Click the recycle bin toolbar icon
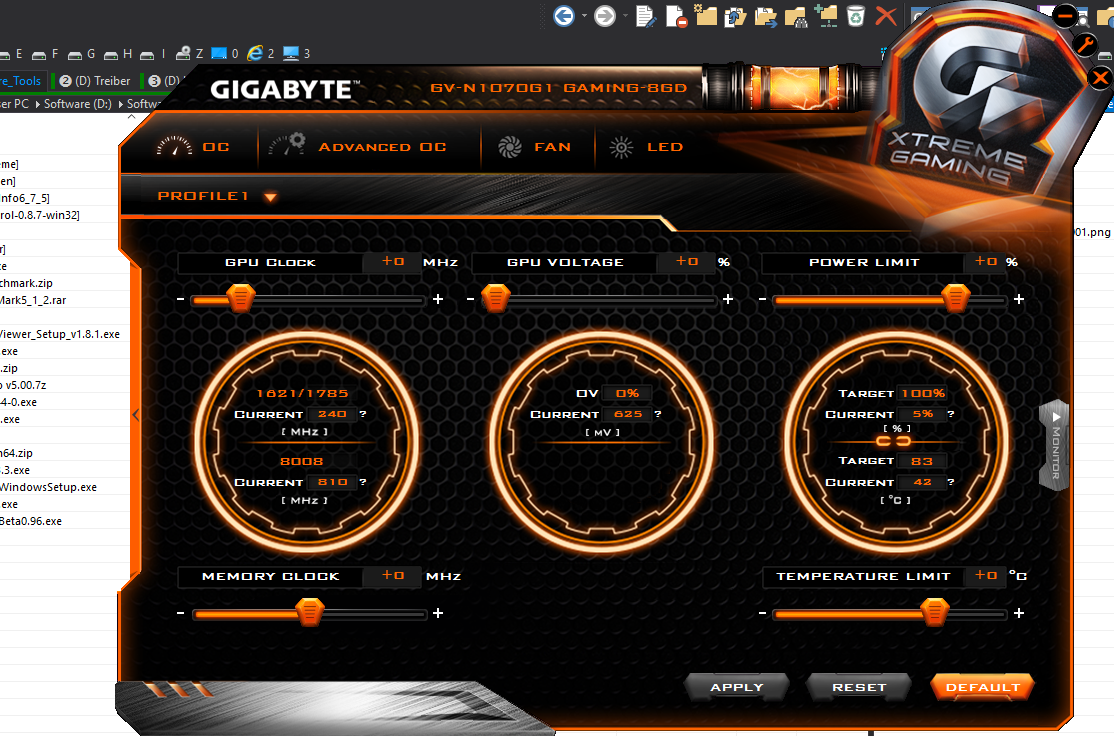This screenshot has height=736, width=1114. coord(856,16)
